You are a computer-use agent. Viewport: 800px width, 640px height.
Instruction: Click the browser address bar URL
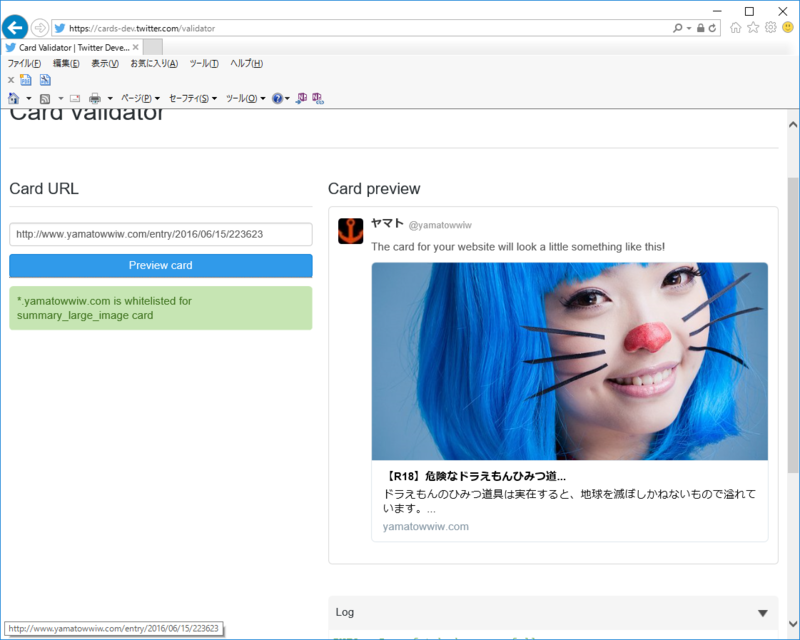point(142,29)
